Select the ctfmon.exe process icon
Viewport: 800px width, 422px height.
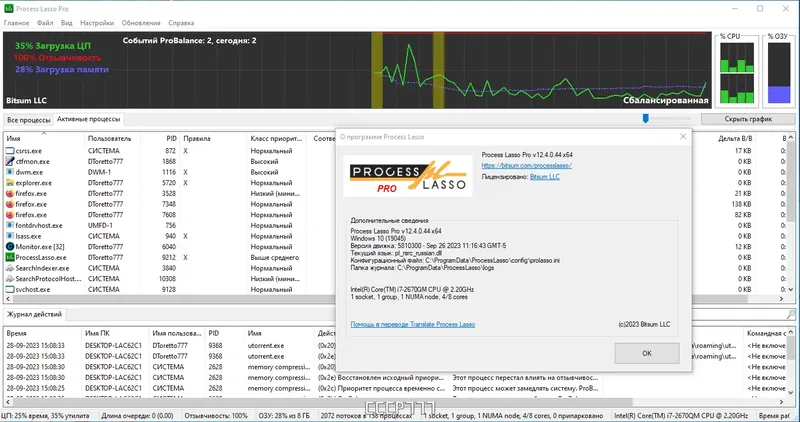coord(10,161)
